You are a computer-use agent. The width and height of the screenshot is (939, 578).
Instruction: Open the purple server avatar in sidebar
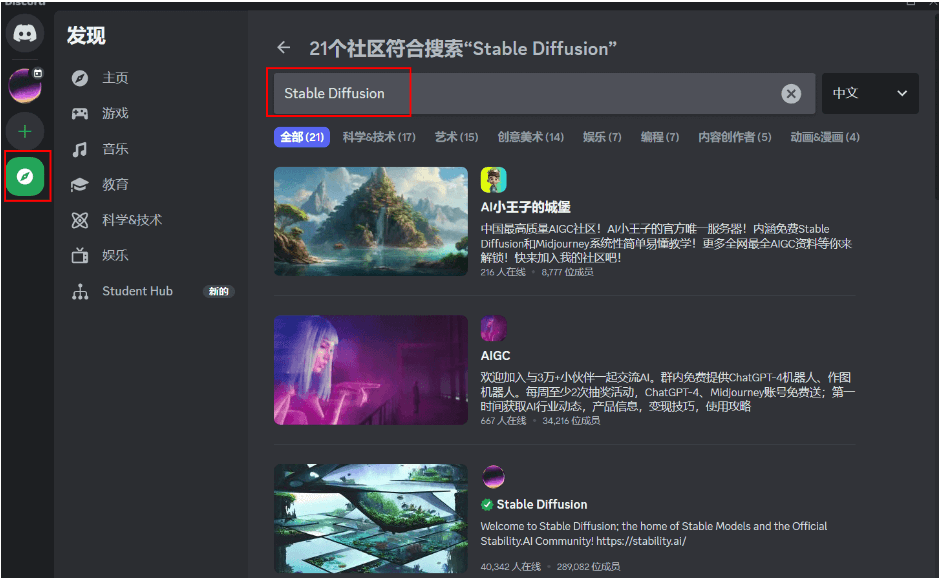[x=25, y=85]
